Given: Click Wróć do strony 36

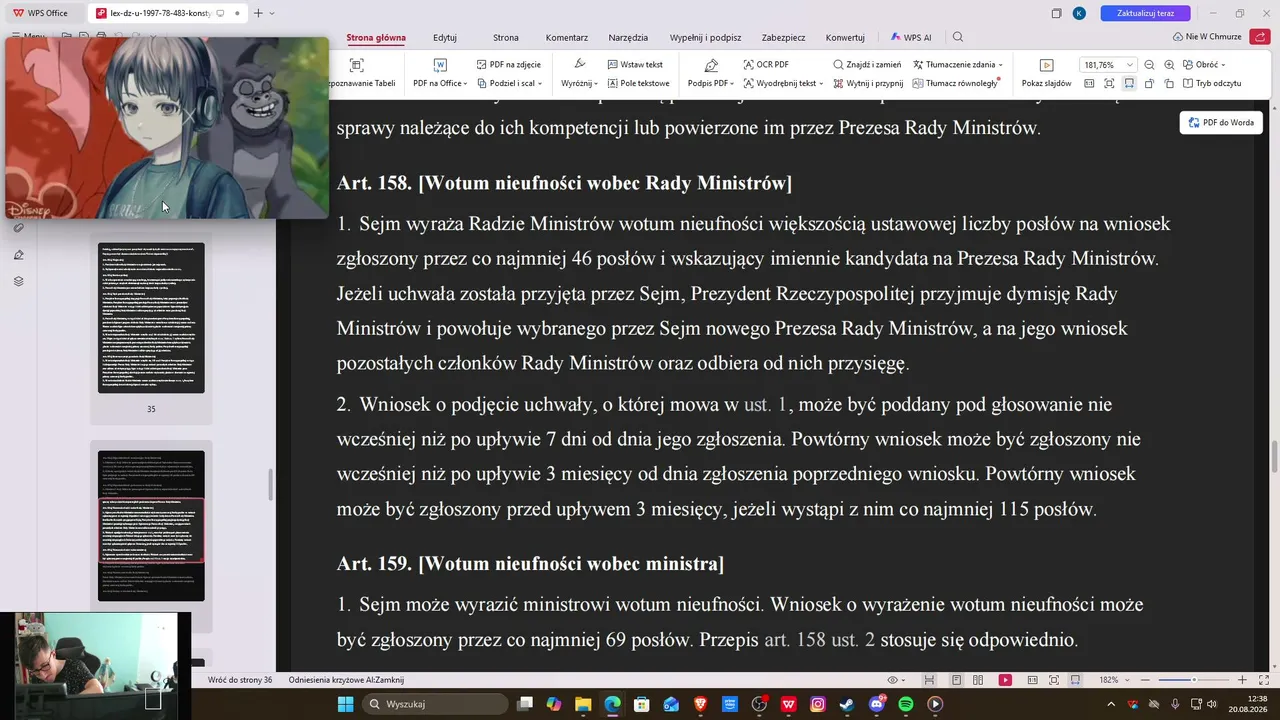Looking at the screenshot, I should point(240,680).
